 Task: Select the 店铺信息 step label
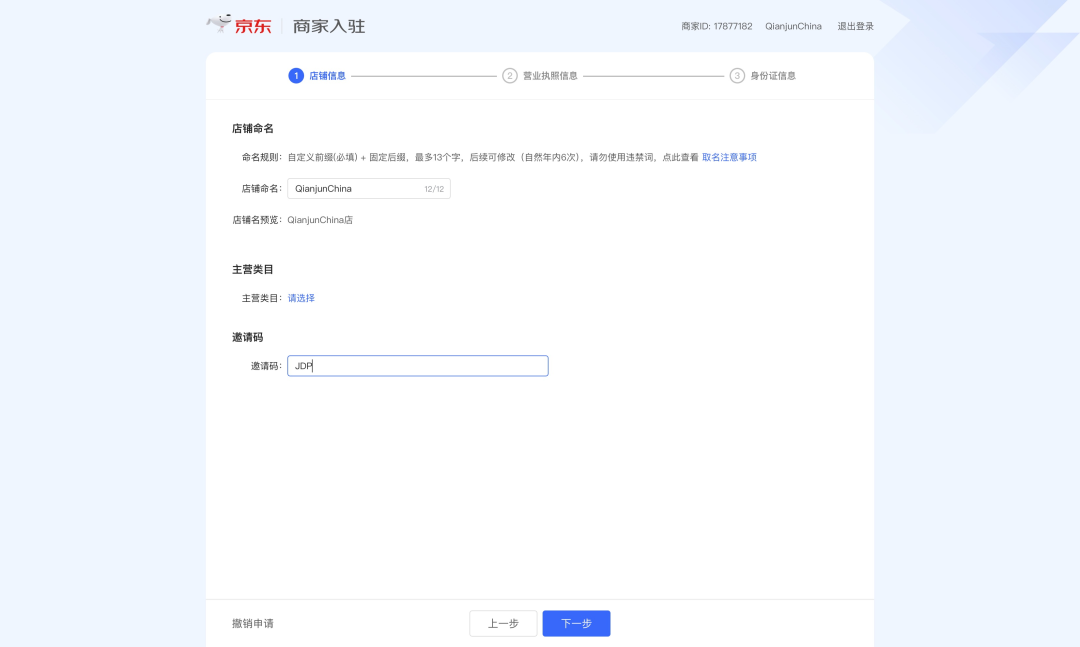coord(327,76)
